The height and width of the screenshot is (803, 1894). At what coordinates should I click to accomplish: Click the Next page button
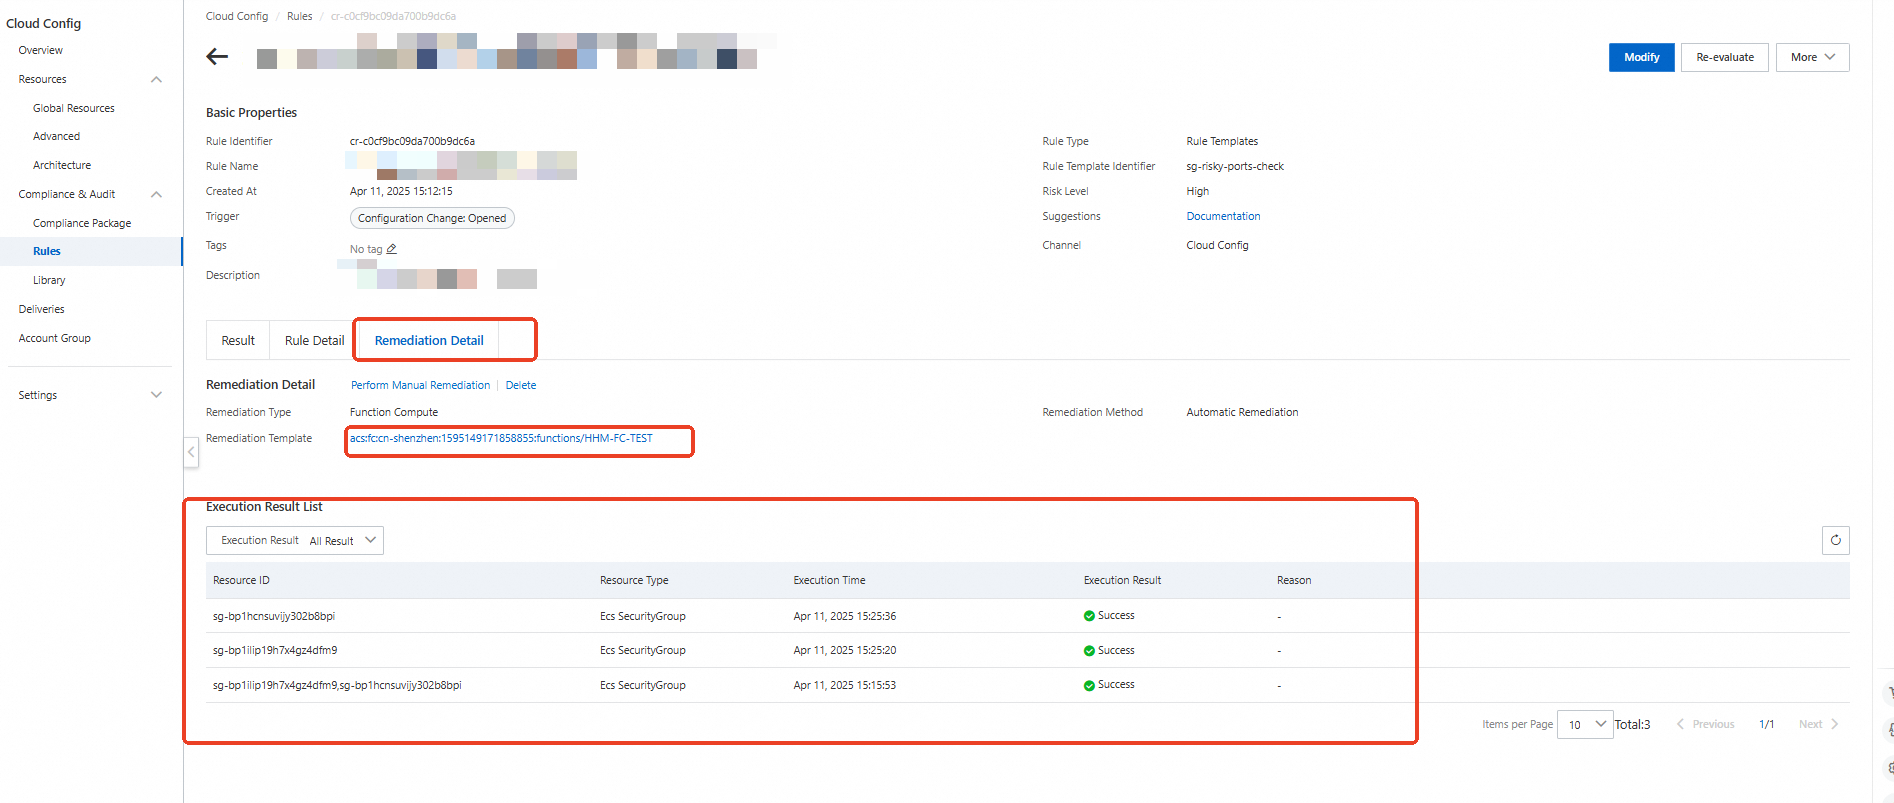pos(1819,724)
